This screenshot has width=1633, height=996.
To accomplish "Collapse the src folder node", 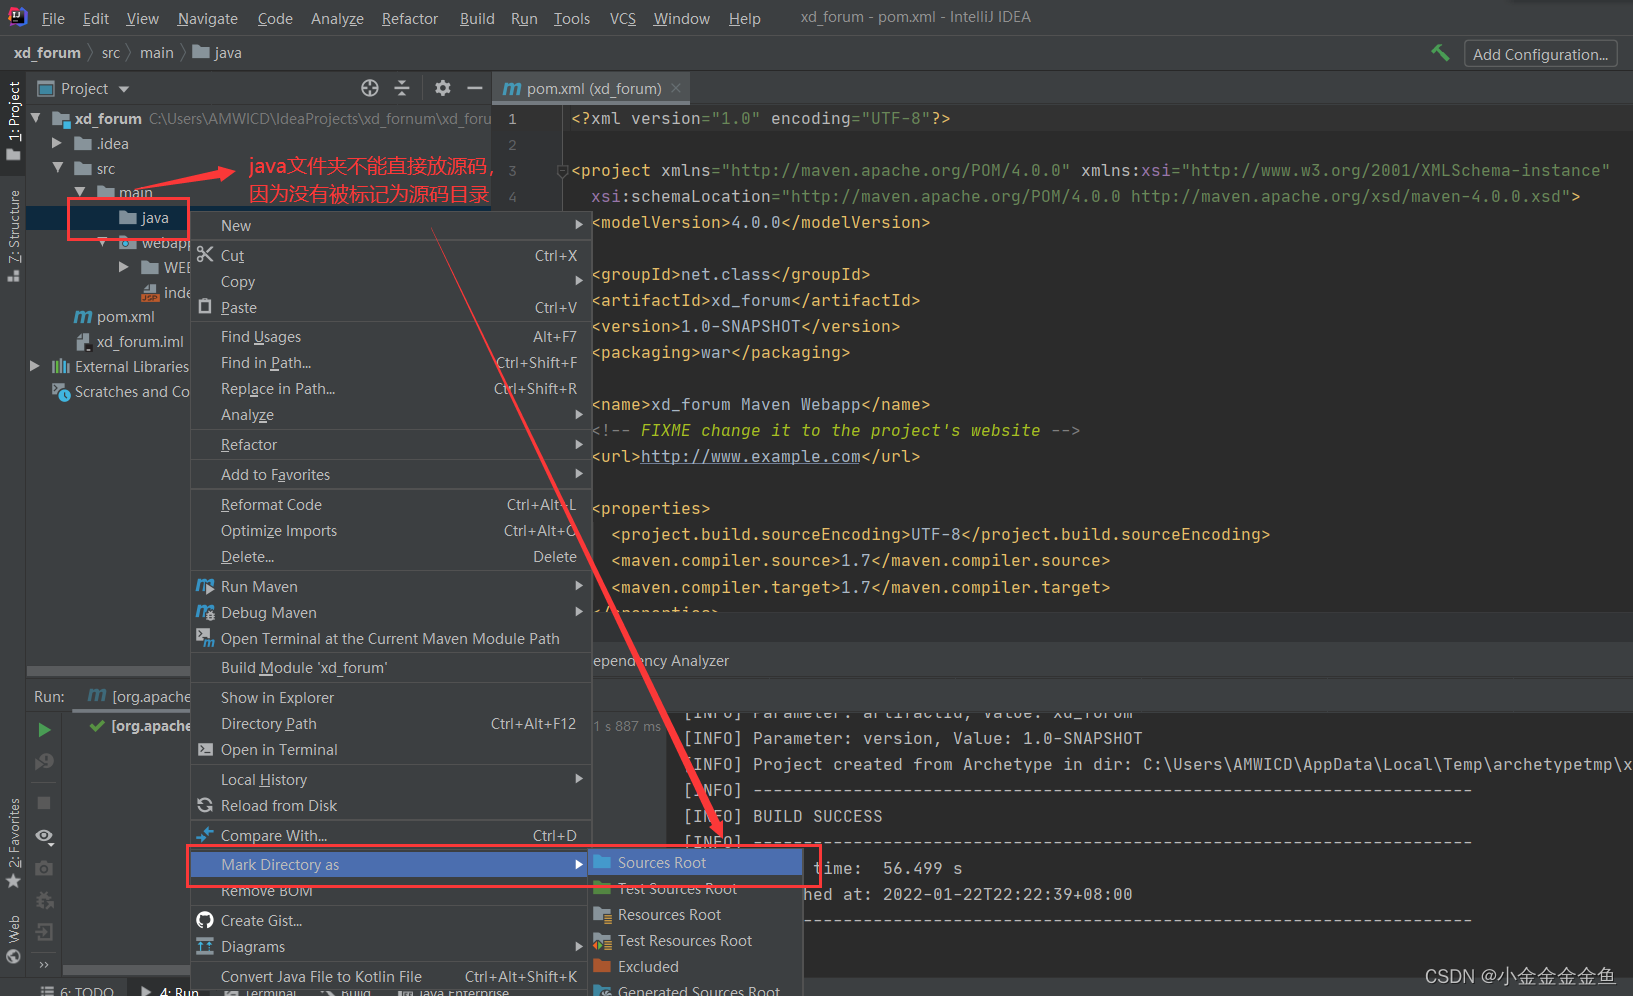I will (58, 168).
